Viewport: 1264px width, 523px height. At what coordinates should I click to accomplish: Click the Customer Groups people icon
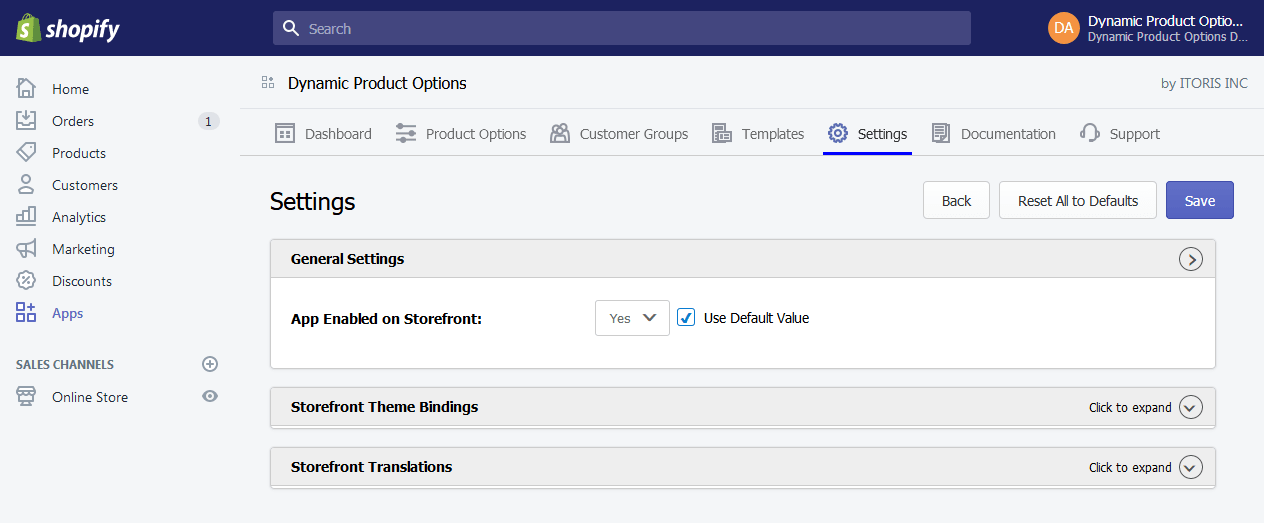560,133
